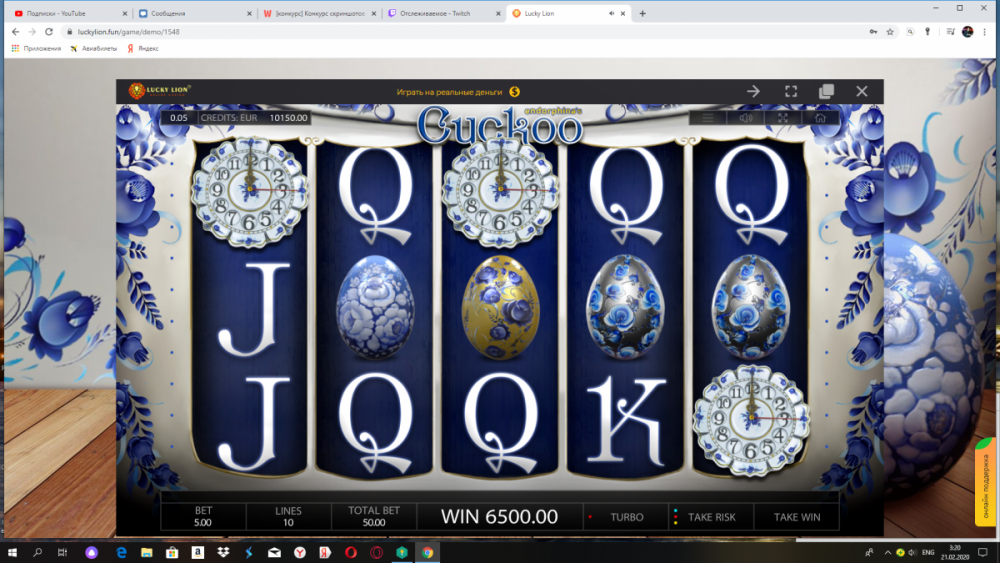Toggle TURBO mode
Viewport: 1000px width, 563px height.
pyautogui.click(x=626, y=517)
